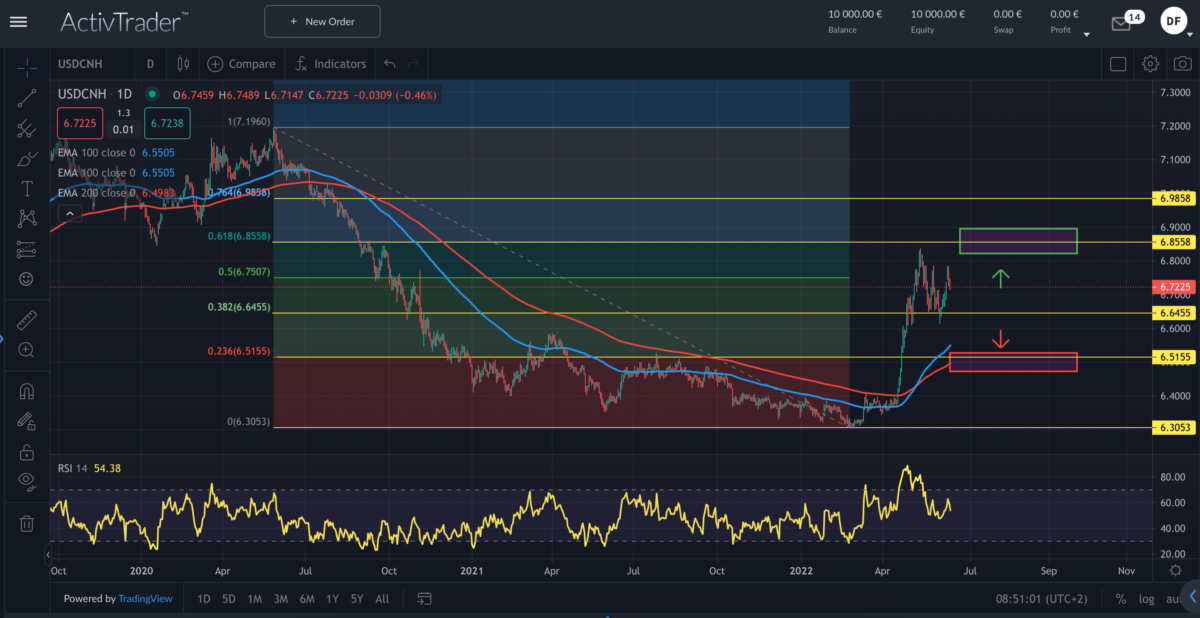Select the 5D time range
Viewport: 1200px width, 618px height.
229,599
